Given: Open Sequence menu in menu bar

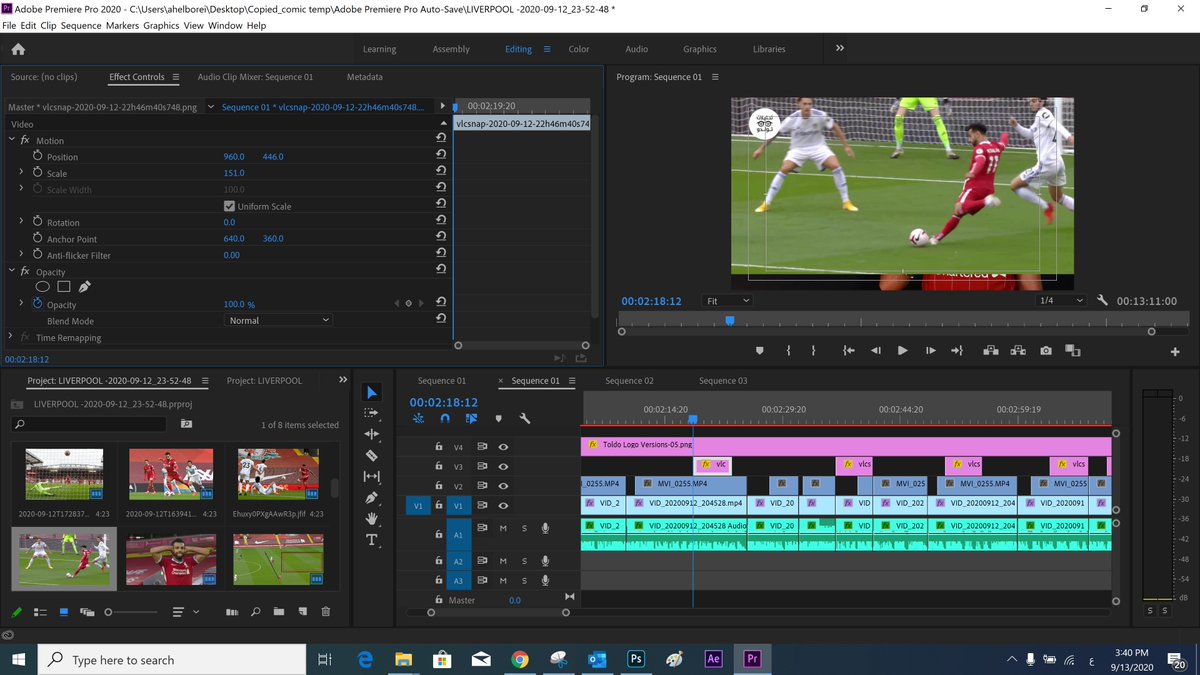Looking at the screenshot, I should coord(82,25).
